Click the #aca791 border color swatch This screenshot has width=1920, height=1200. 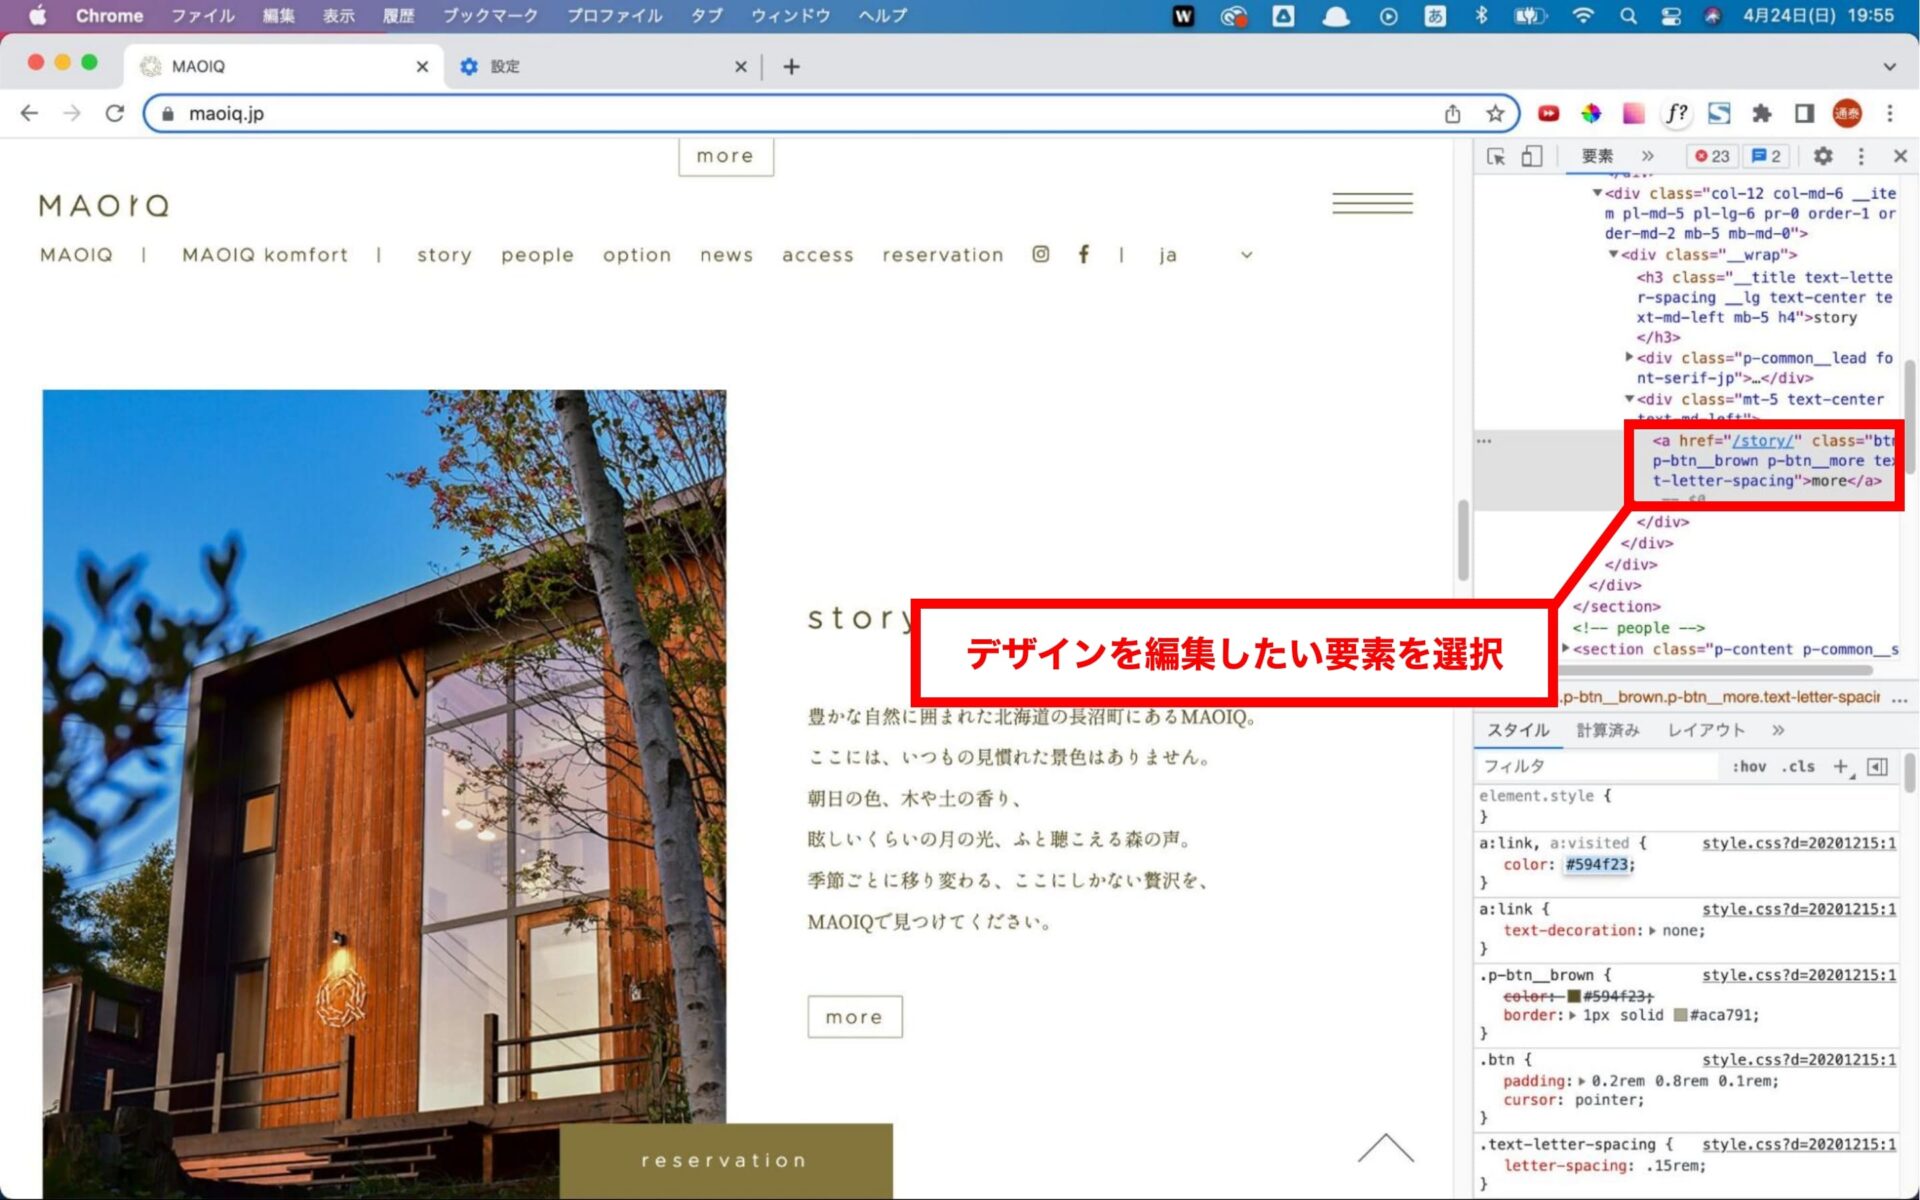pos(1680,1015)
